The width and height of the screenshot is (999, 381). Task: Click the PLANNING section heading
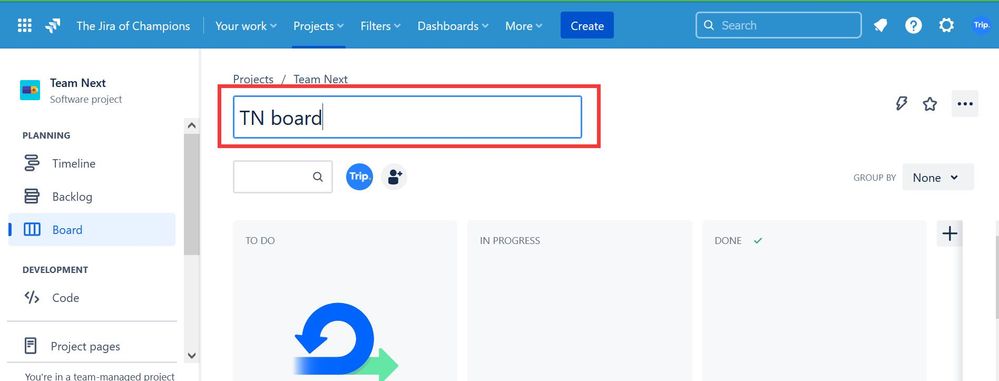pyautogui.click(x=47, y=136)
